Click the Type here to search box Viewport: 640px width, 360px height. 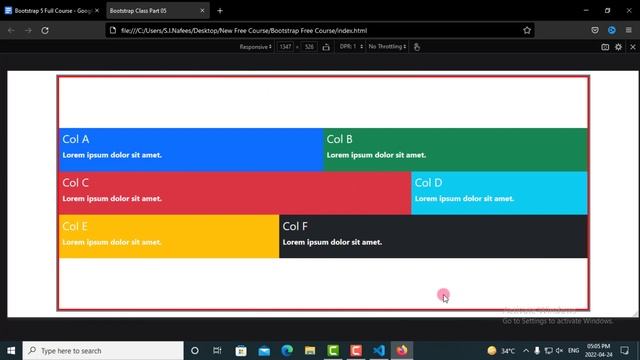coord(103,351)
